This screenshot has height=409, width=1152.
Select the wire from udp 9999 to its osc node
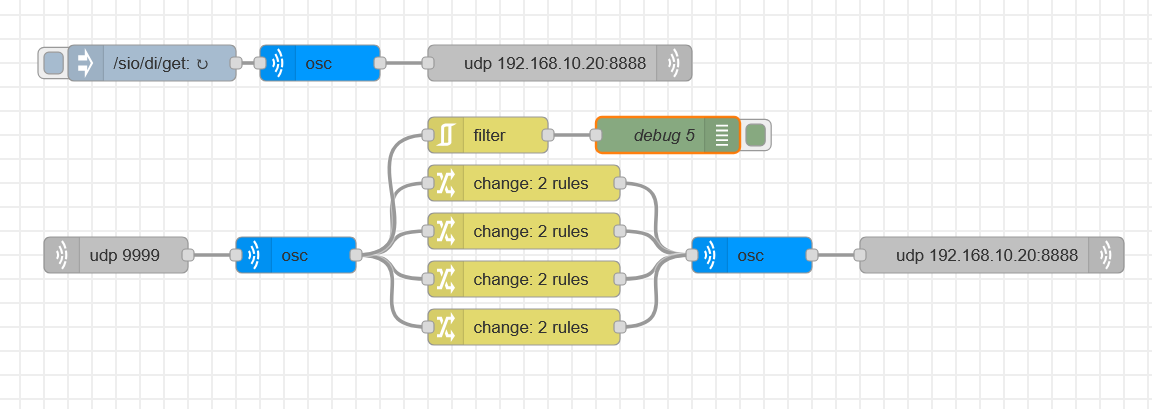point(214,255)
